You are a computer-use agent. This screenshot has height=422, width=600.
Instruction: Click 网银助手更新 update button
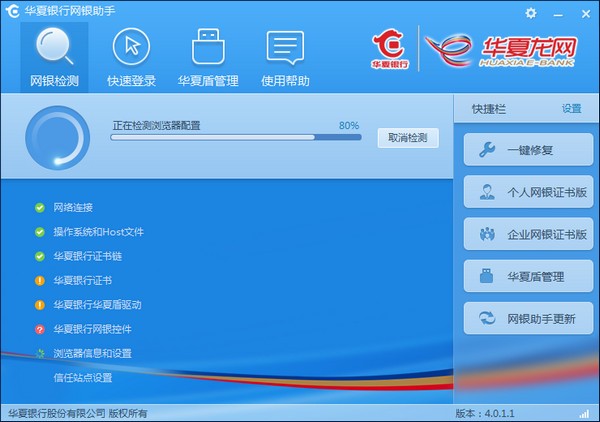[x=528, y=318]
